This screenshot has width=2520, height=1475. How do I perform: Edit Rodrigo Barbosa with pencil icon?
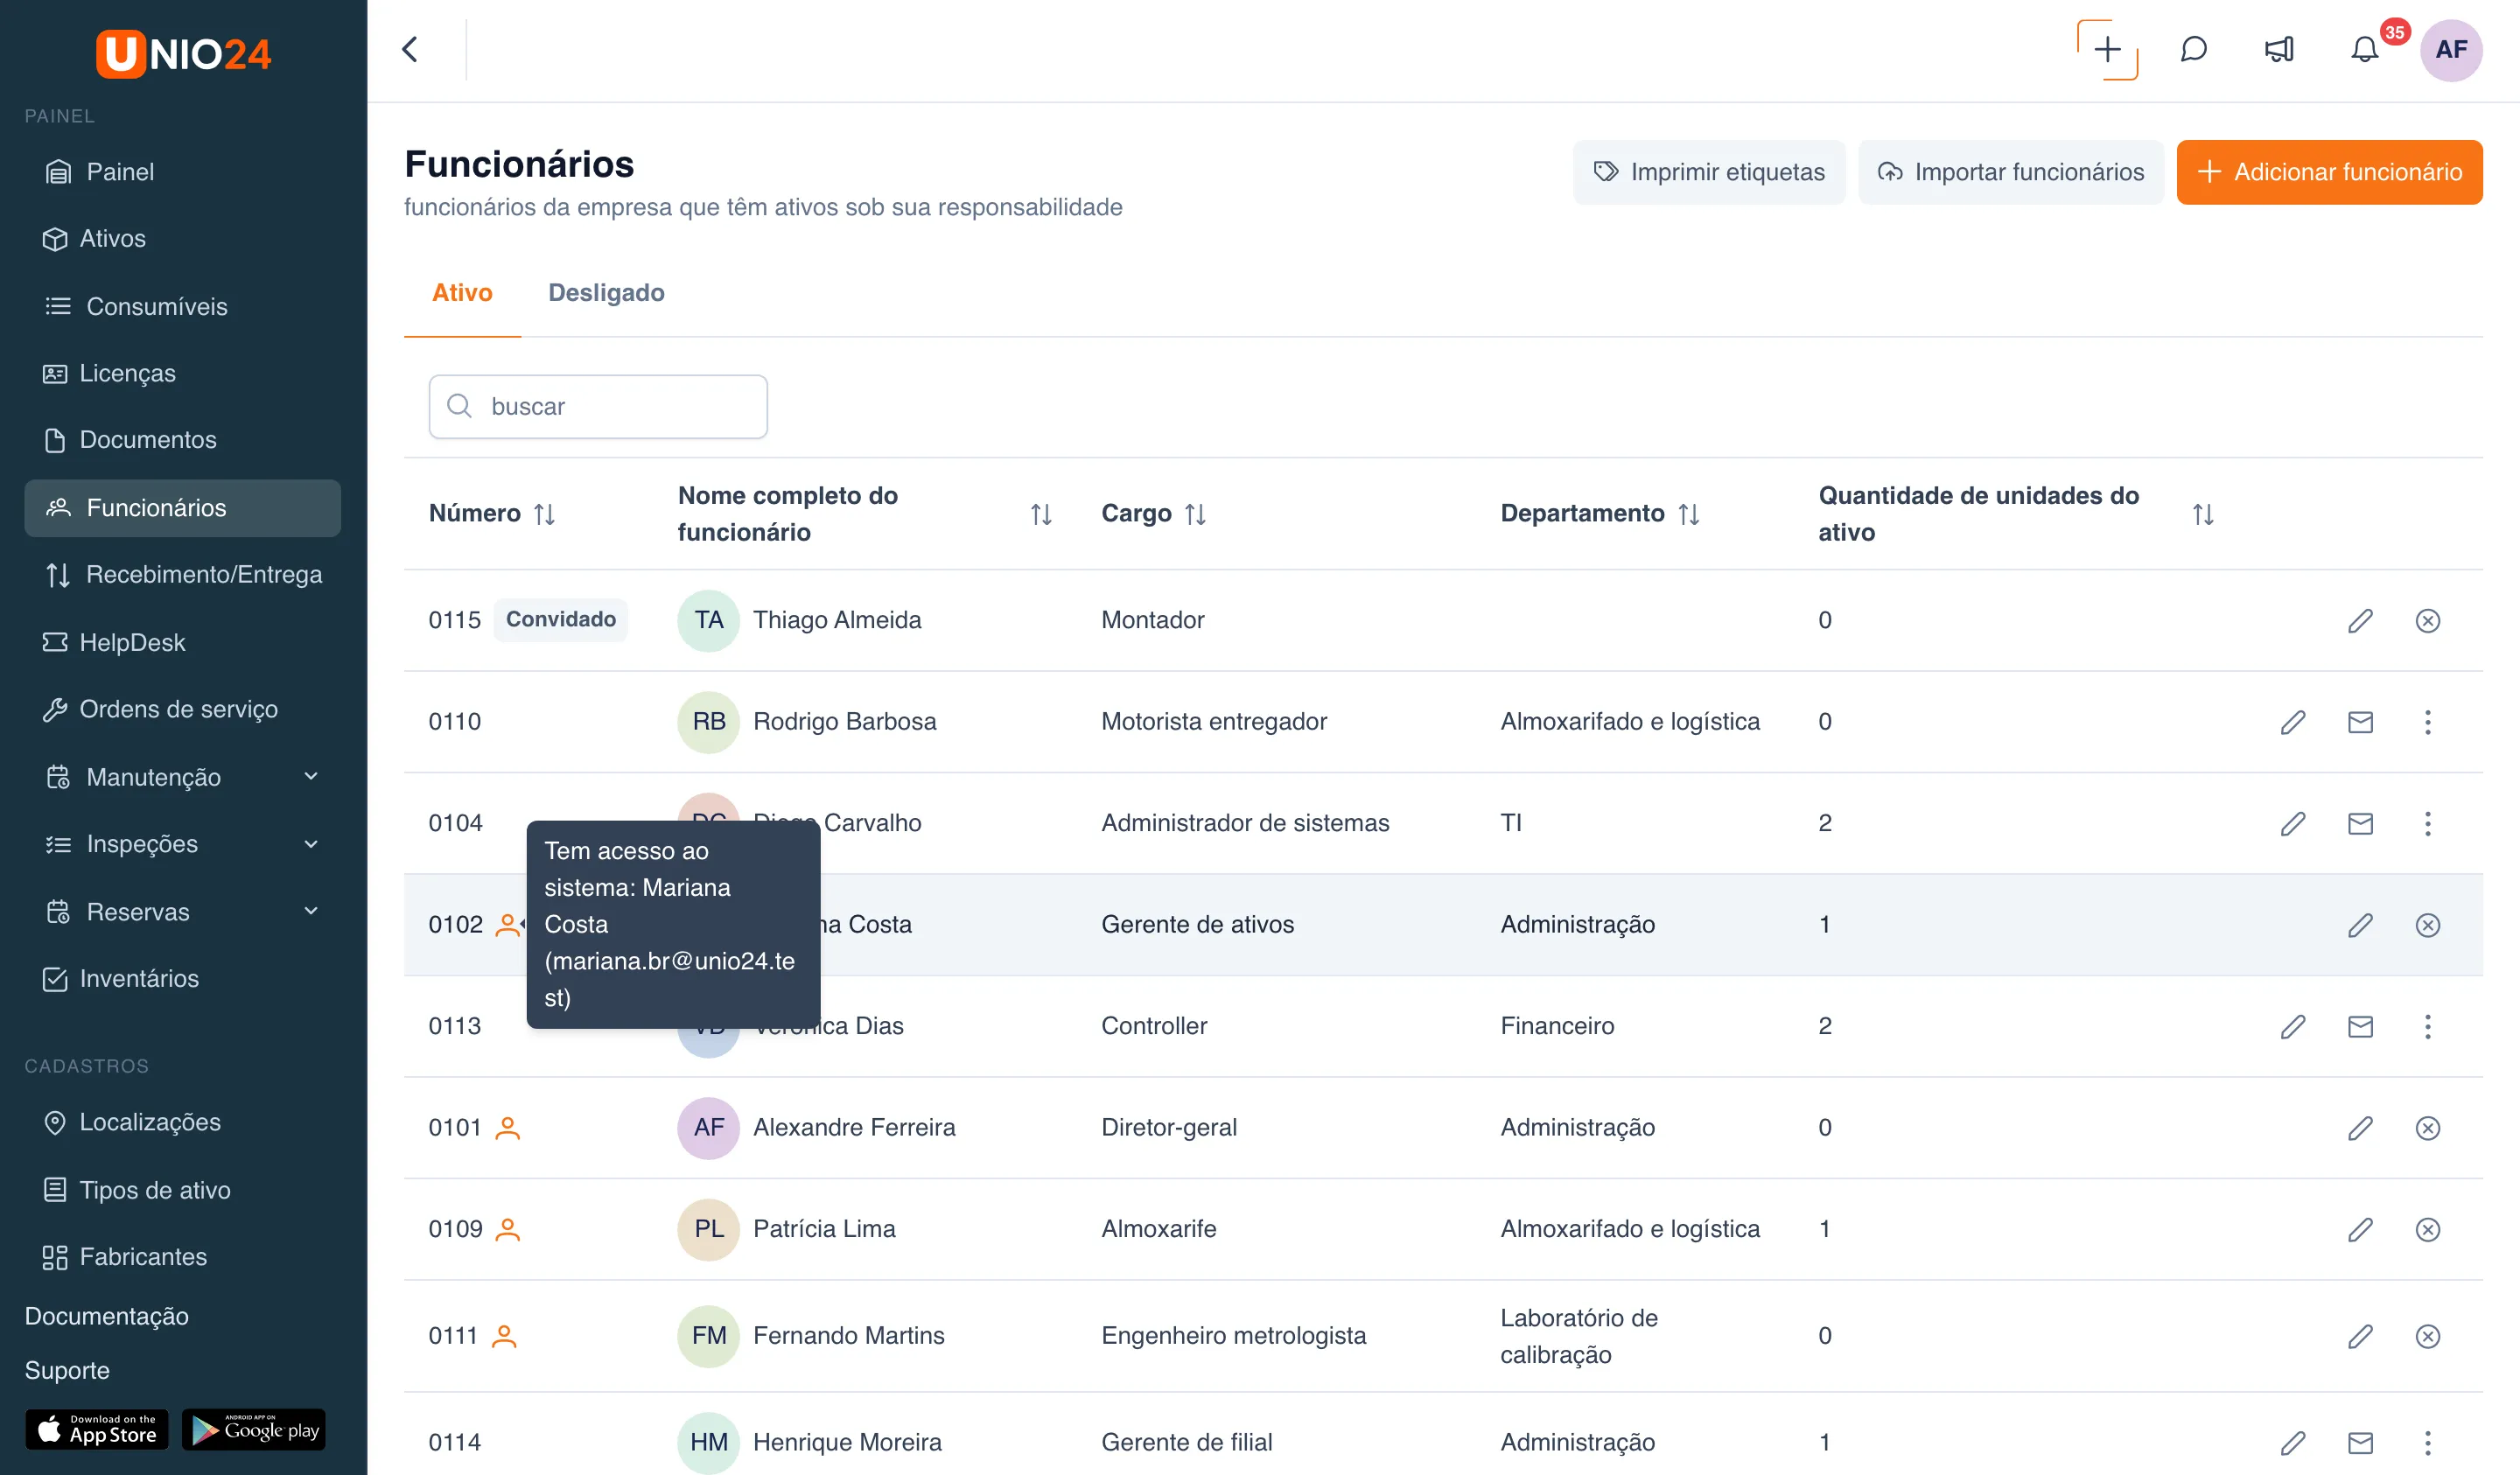click(2293, 722)
